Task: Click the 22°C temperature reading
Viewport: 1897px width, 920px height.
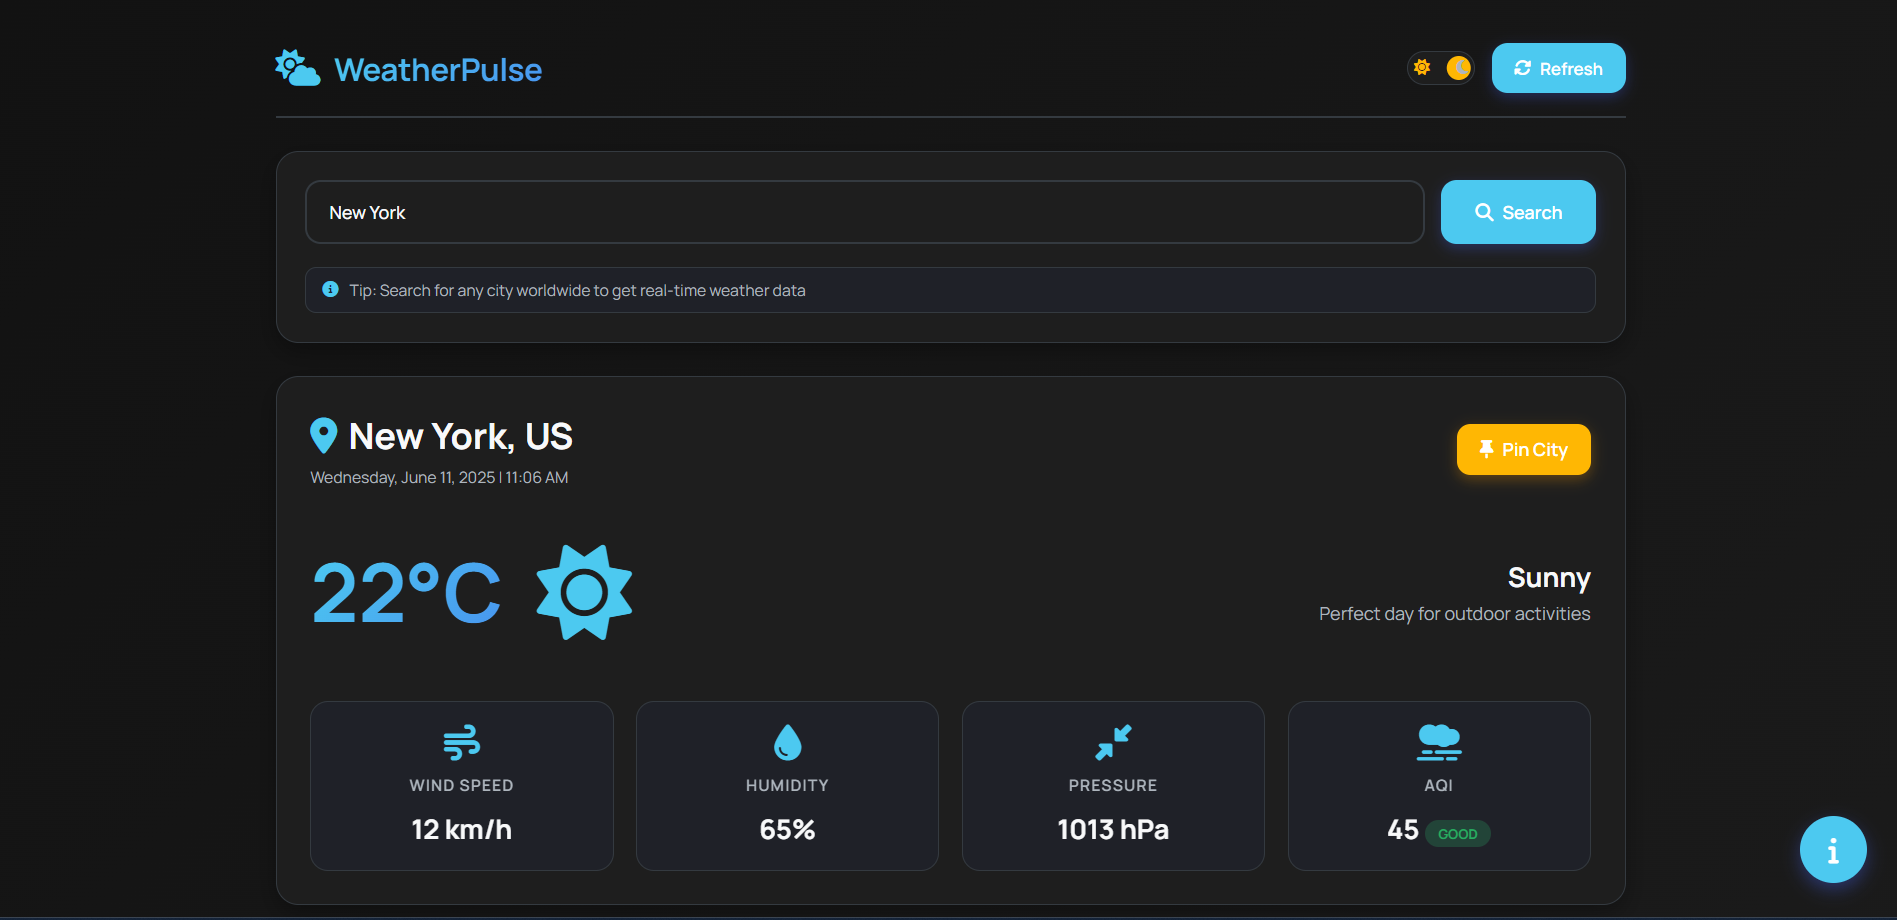Action: (406, 593)
